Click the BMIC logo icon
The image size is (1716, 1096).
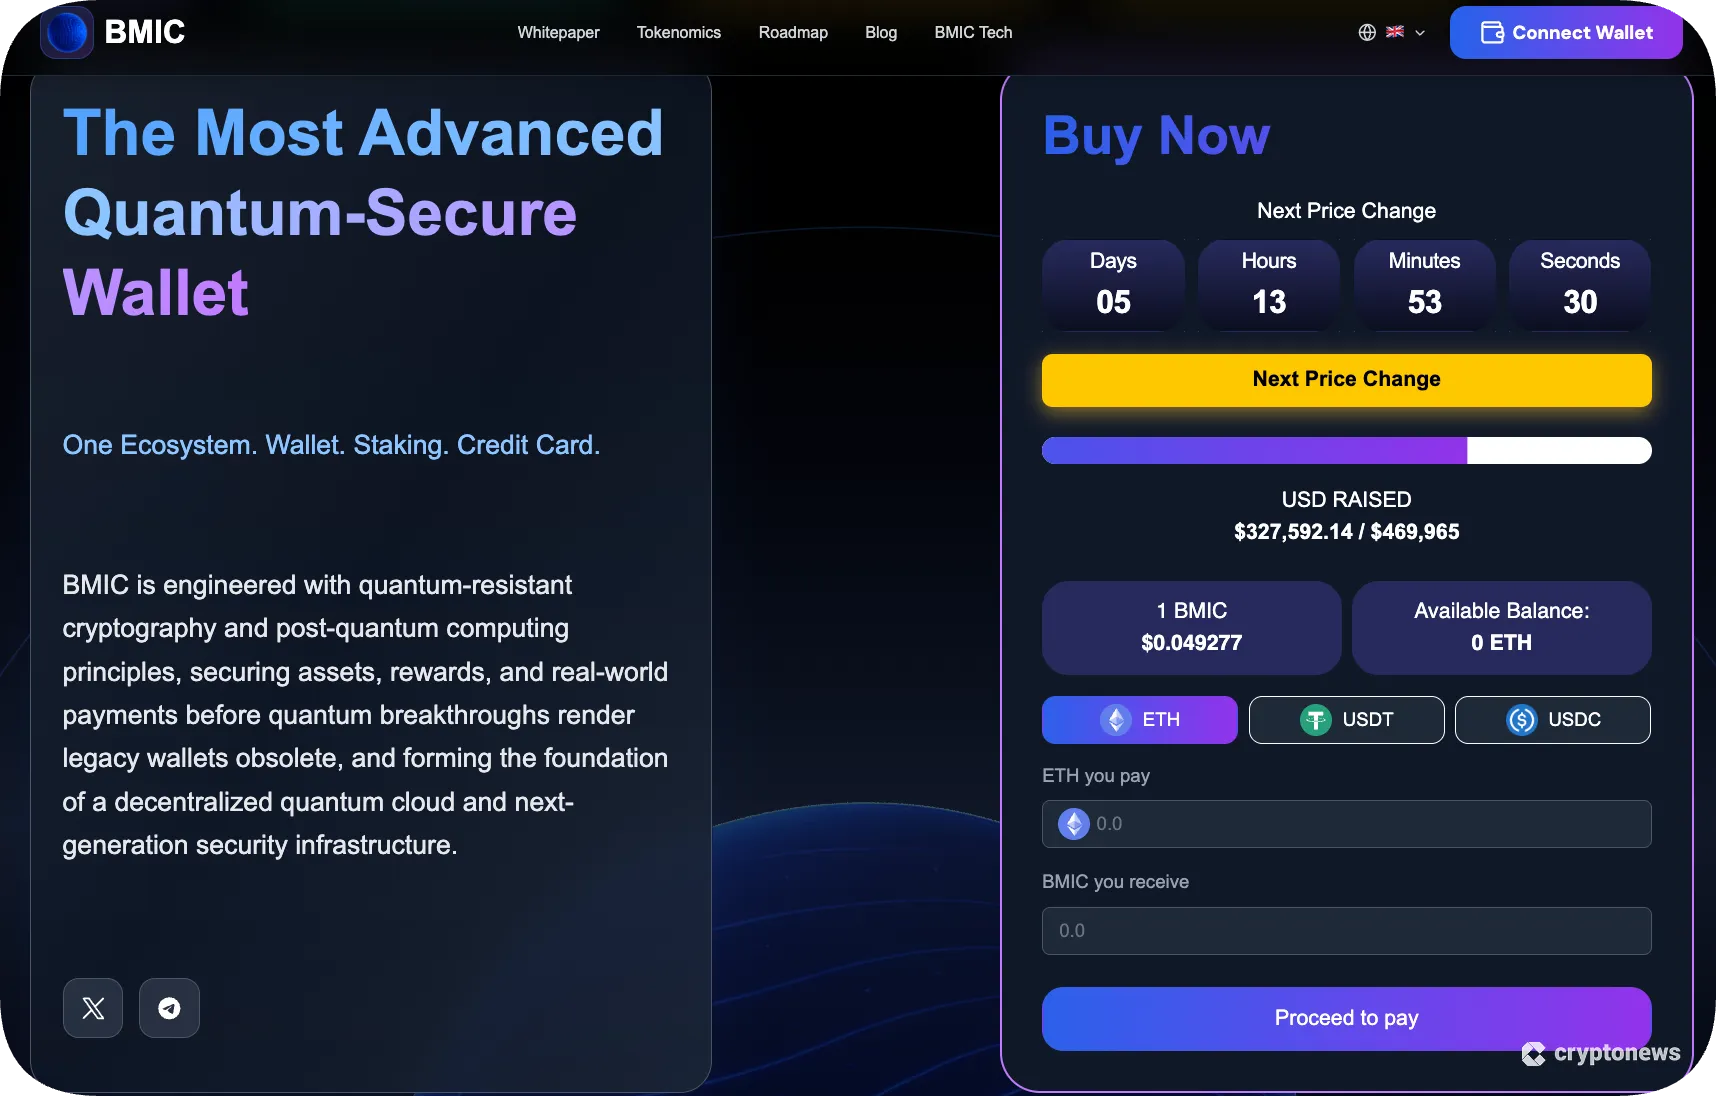coord(65,32)
